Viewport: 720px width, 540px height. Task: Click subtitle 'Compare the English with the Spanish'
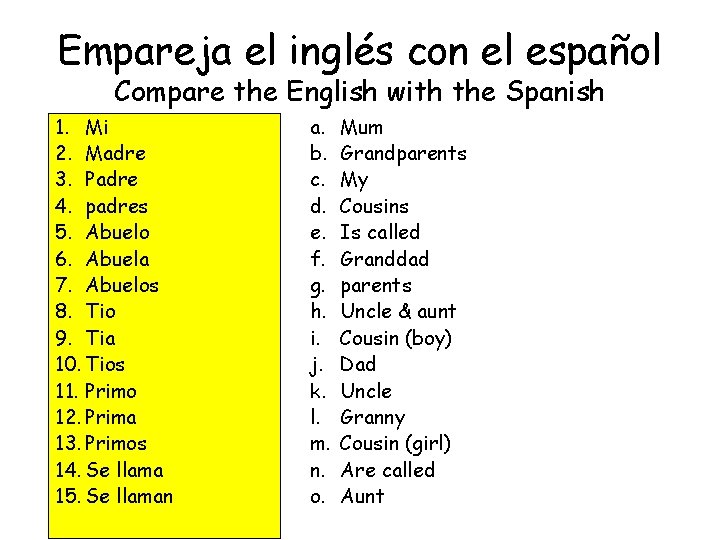point(359,92)
